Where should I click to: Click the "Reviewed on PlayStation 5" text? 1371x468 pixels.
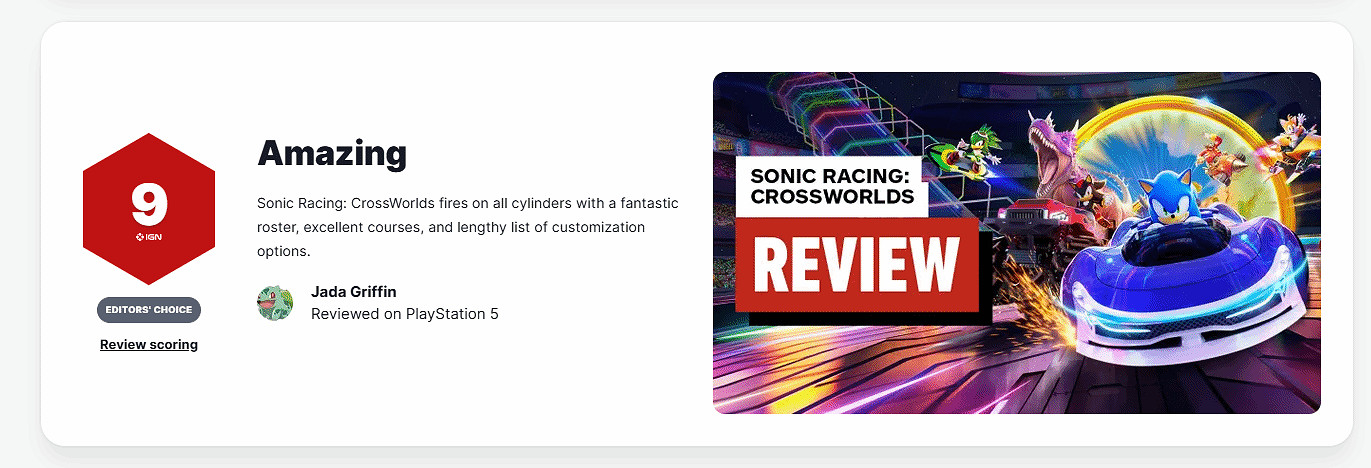[404, 314]
